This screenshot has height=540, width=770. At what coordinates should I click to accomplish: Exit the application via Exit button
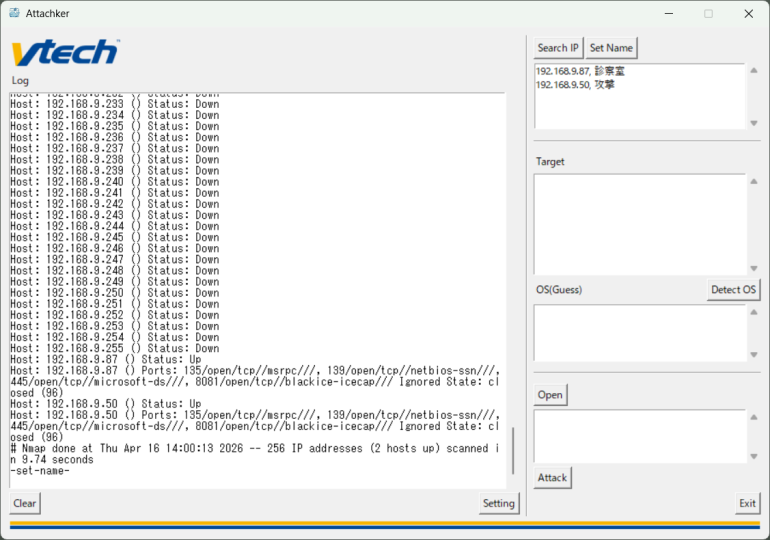747,503
